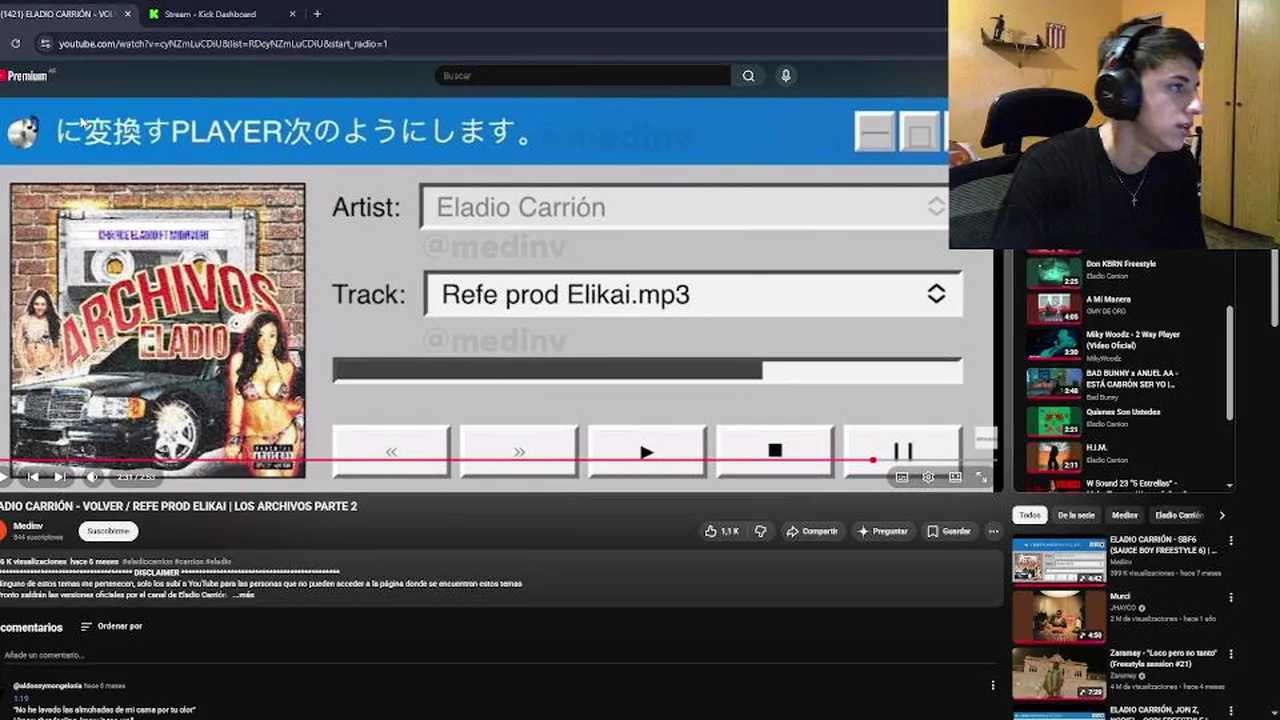This screenshot has height=720, width=1280.
Task: Expand the description with ...más
Action: (x=243, y=594)
